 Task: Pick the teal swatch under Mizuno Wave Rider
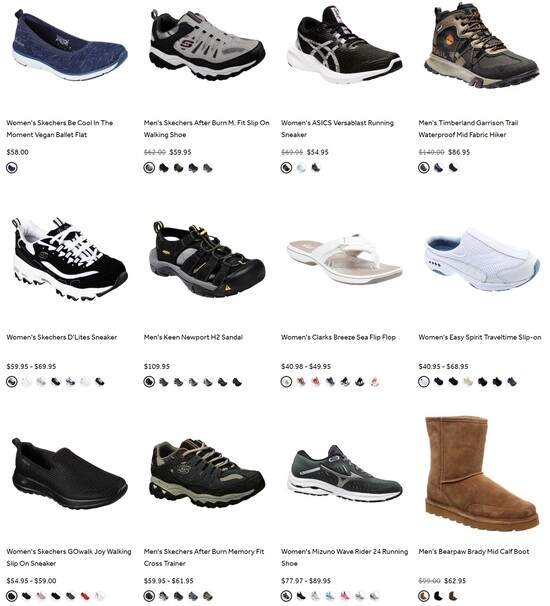pos(330,596)
